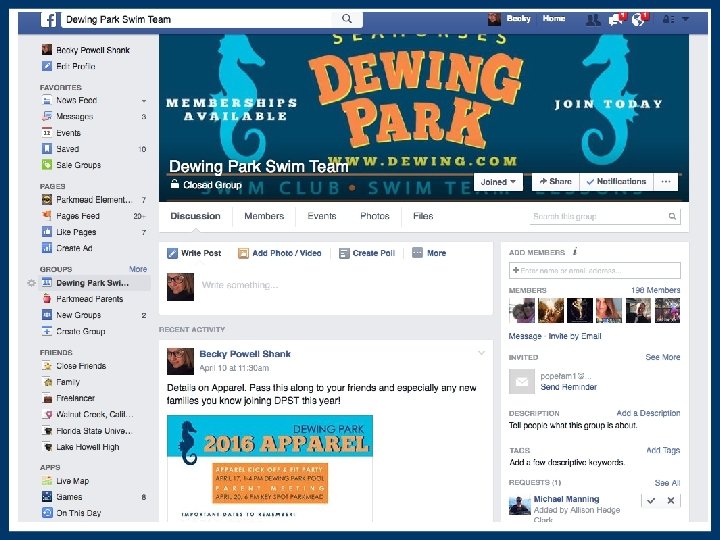Image resolution: width=720 pixels, height=540 pixels.
Task: Click See More under Invited
Action: [x=663, y=357]
